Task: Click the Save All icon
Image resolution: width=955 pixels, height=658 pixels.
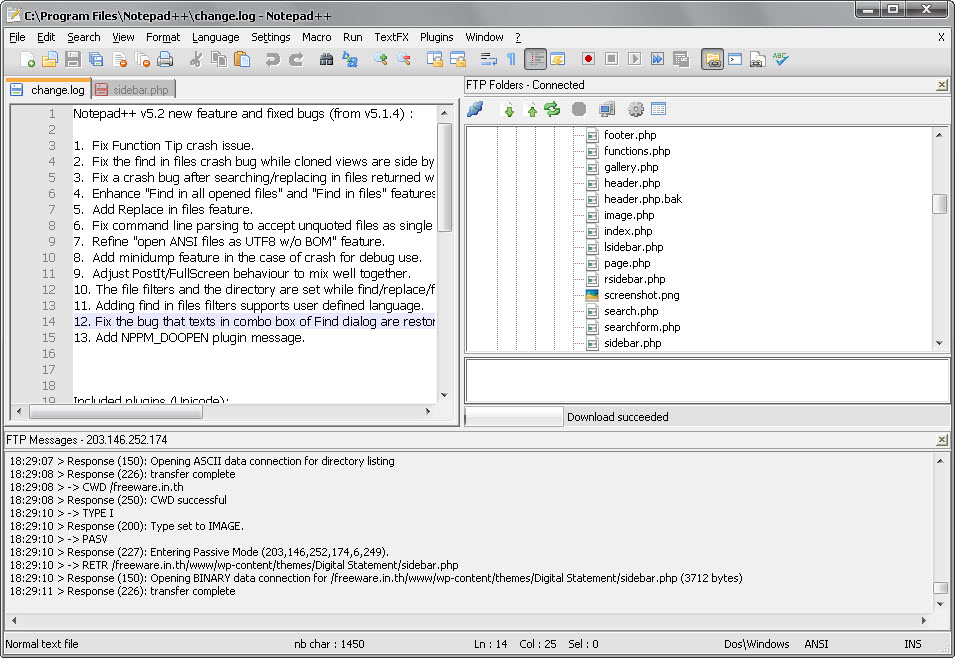Action: tap(96, 59)
